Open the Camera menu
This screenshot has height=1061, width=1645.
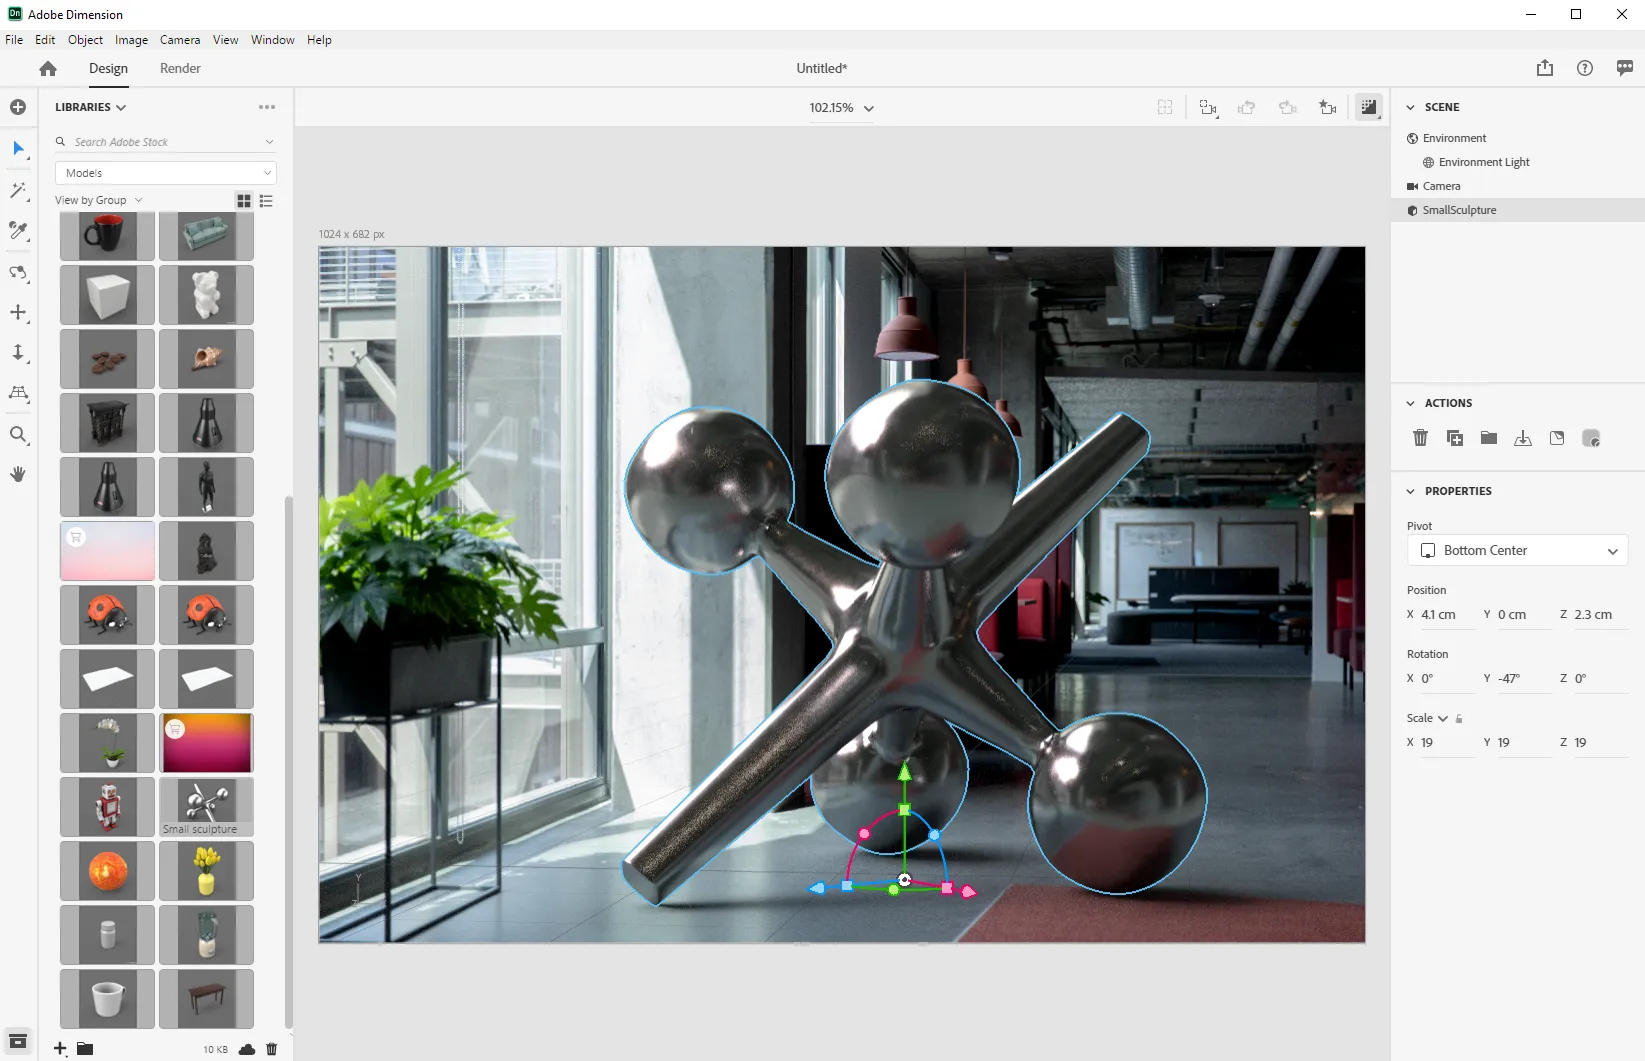pos(179,40)
